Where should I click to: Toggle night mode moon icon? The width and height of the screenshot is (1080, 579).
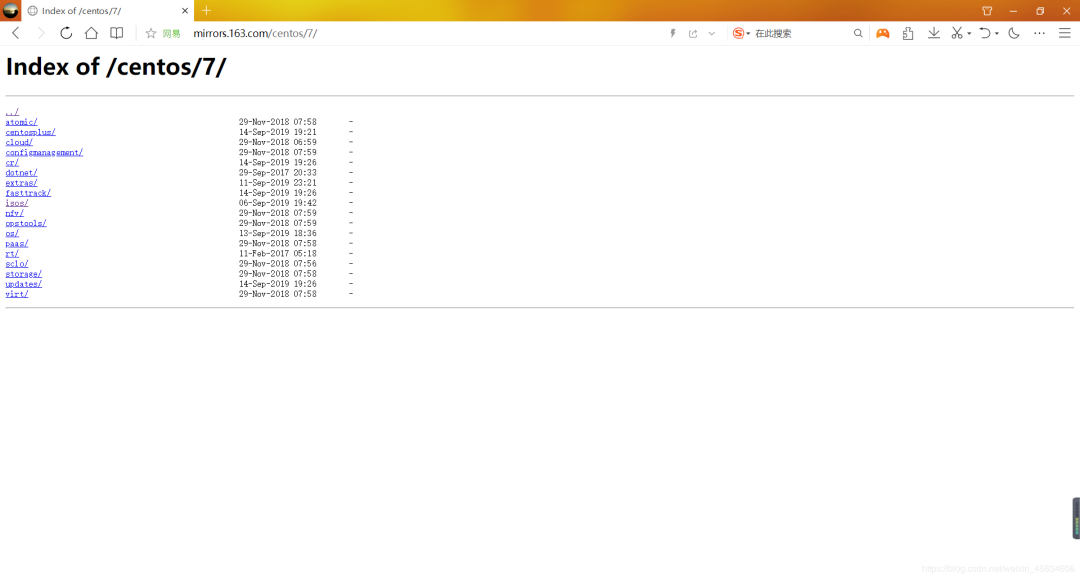tap(1014, 33)
